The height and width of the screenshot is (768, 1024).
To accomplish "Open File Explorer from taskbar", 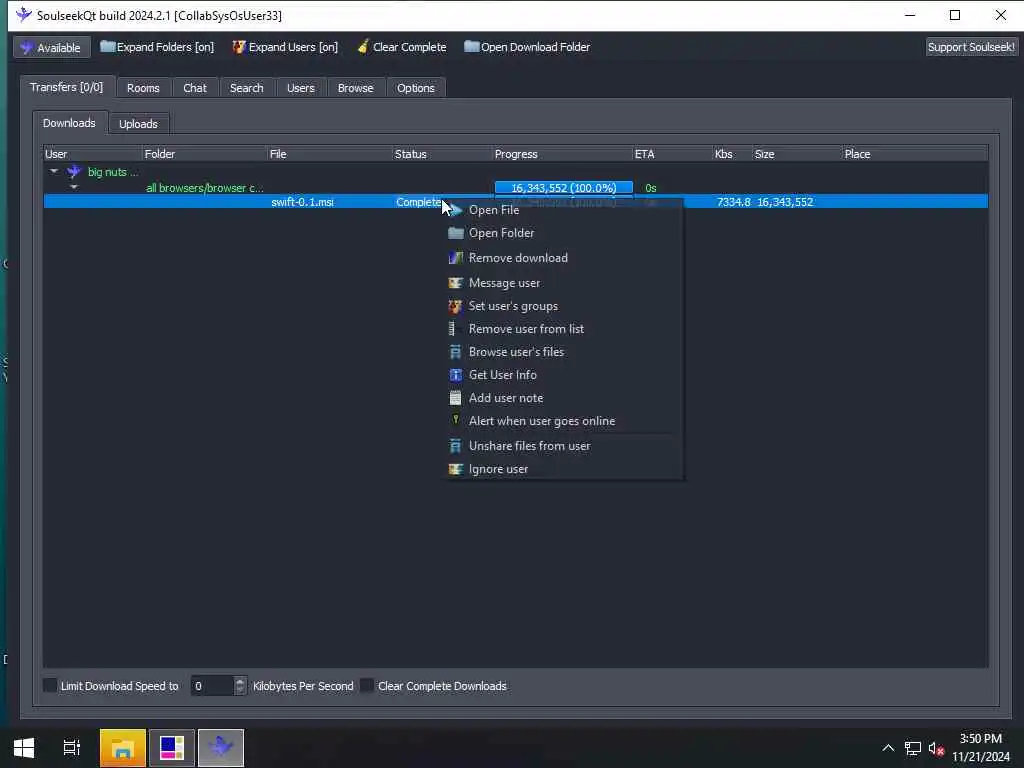I will (x=123, y=748).
